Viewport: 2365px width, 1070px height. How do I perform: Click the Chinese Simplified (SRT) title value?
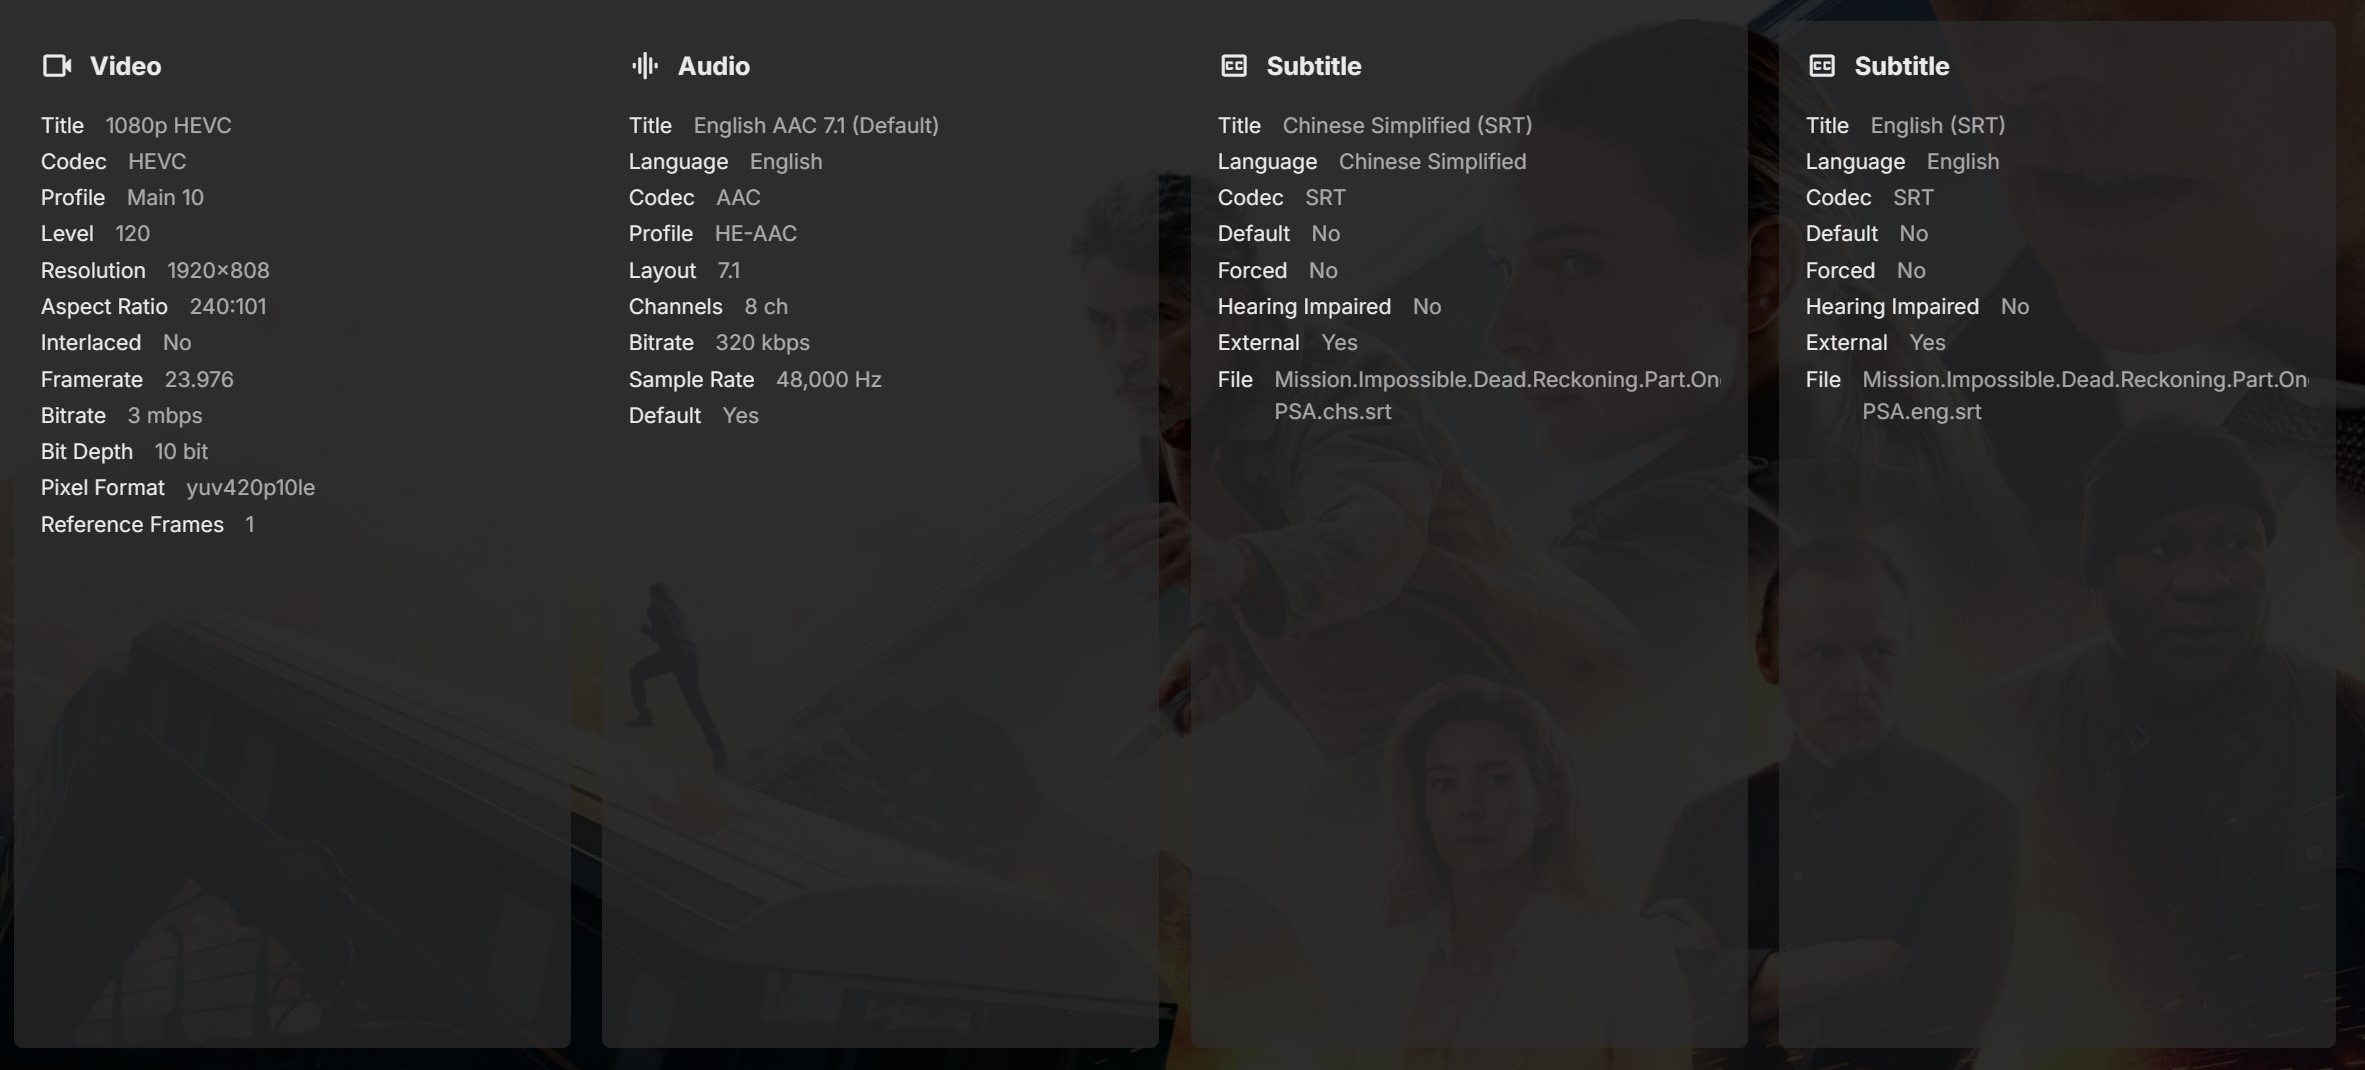1407,125
